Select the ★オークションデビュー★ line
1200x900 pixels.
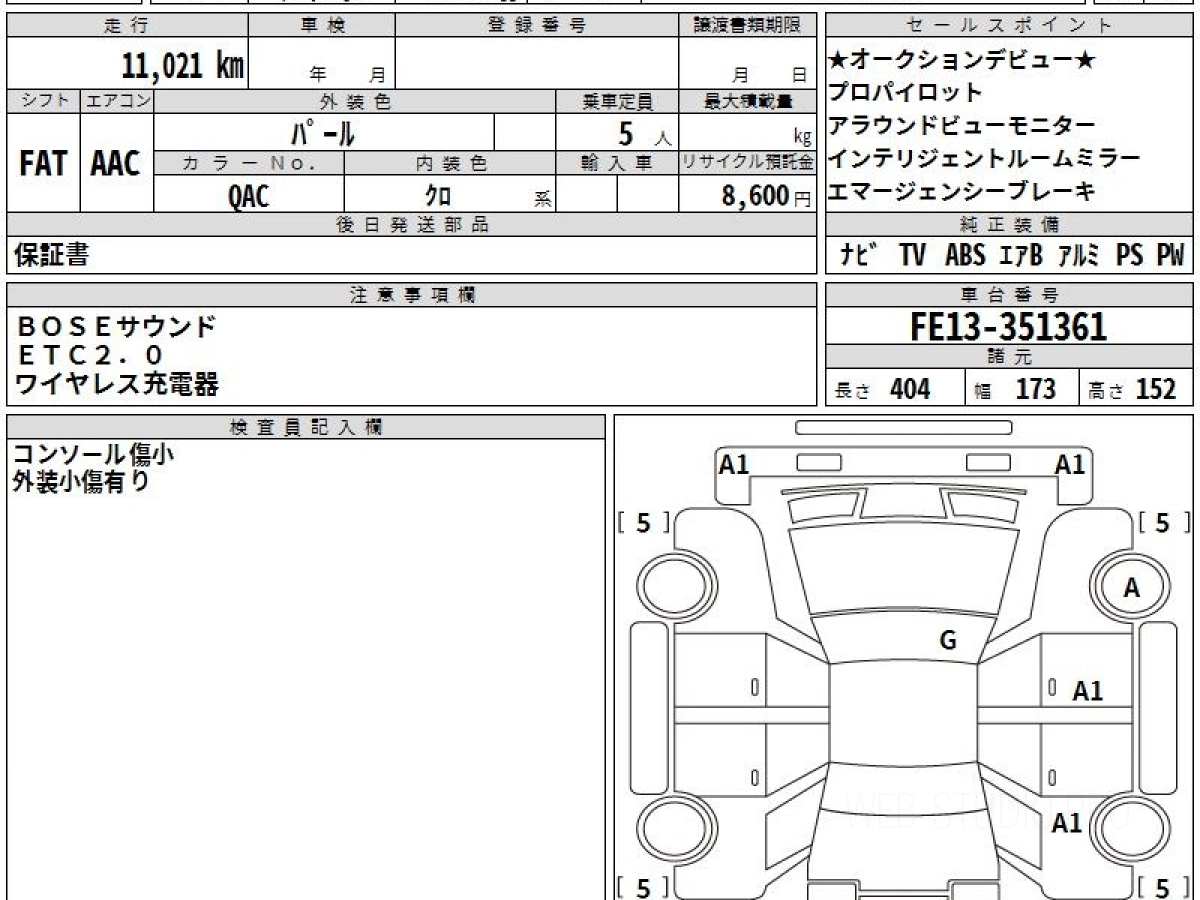click(962, 60)
